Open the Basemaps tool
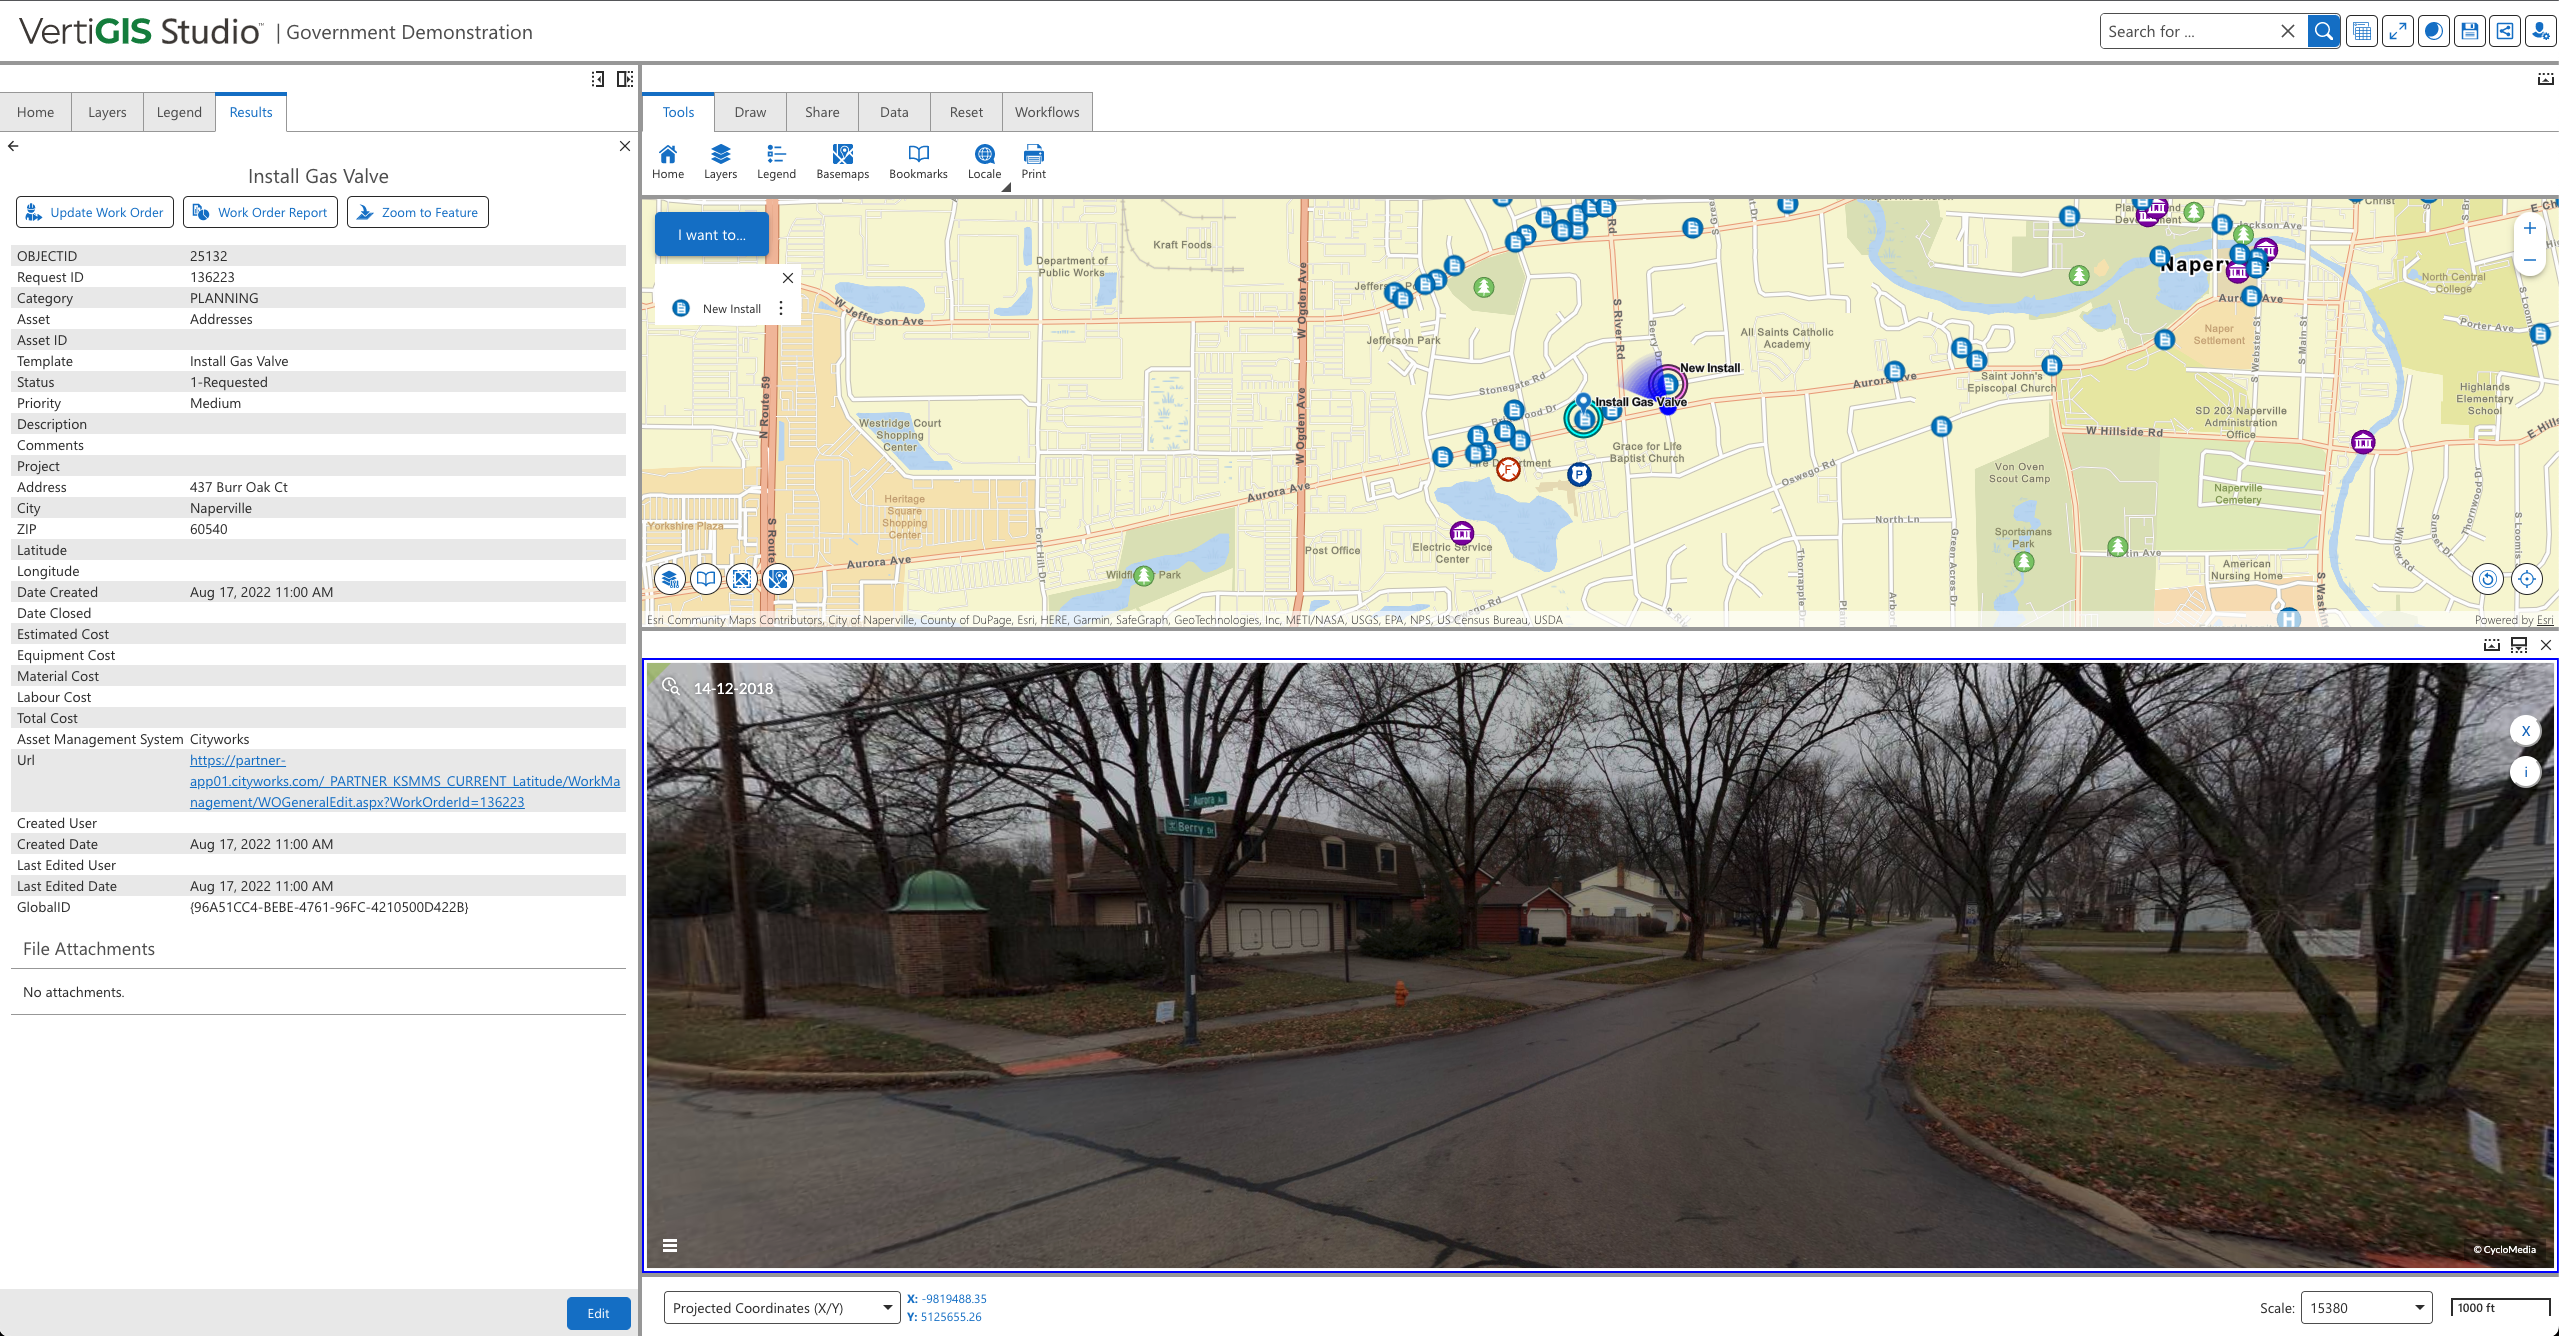Screen dimensions: 2559x1336 pos(842,160)
